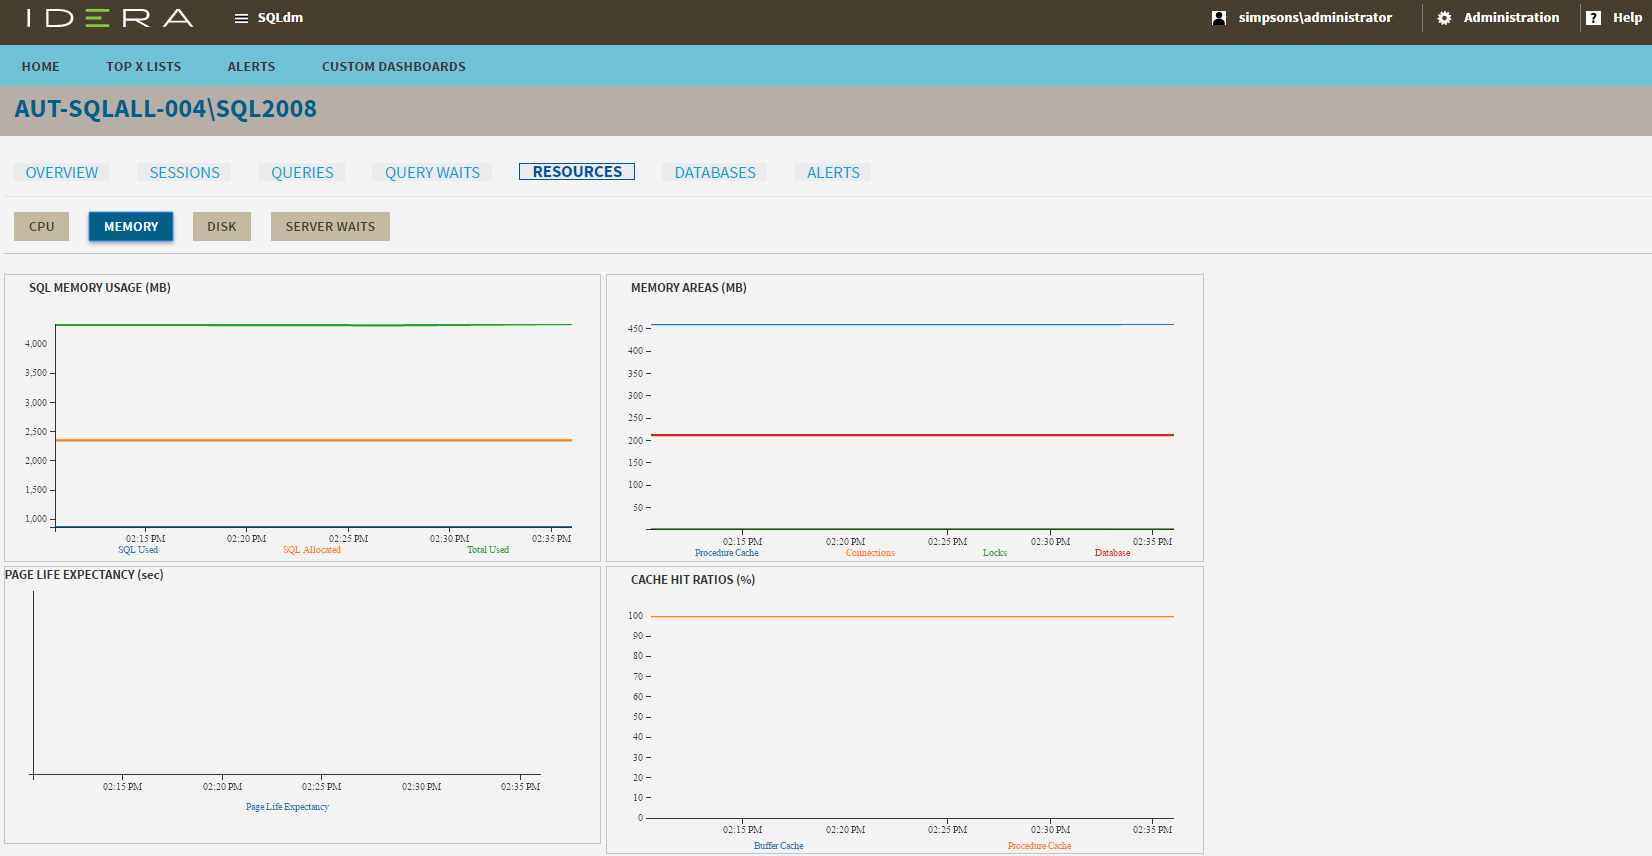Go to the HOME menu item
The width and height of the screenshot is (1652, 856).
(41, 67)
